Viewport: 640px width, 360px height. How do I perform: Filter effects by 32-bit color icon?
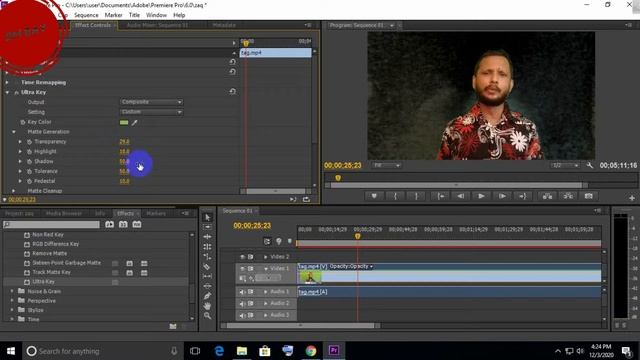click(123, 224)
